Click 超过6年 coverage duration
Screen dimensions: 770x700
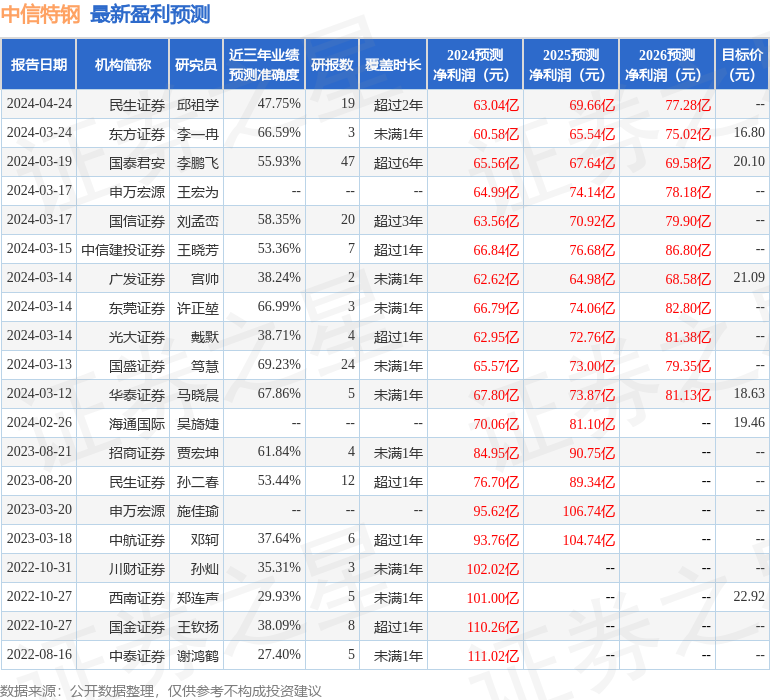coord(398,163)
